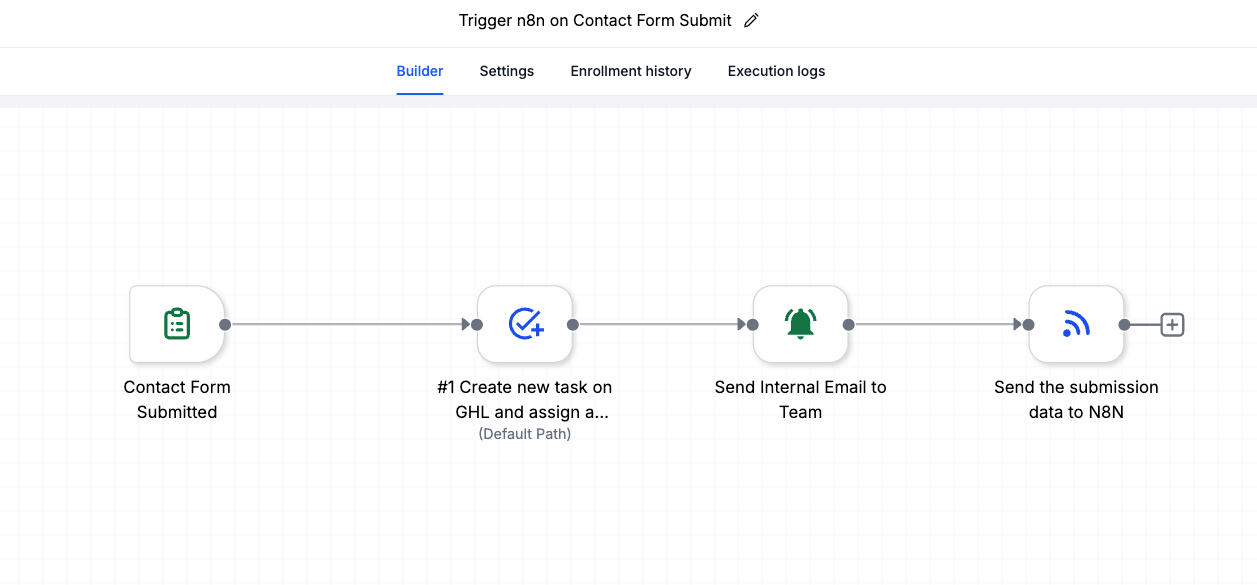
Task: Click the pencil icon to rename workflow
Action: coord(751,21)
